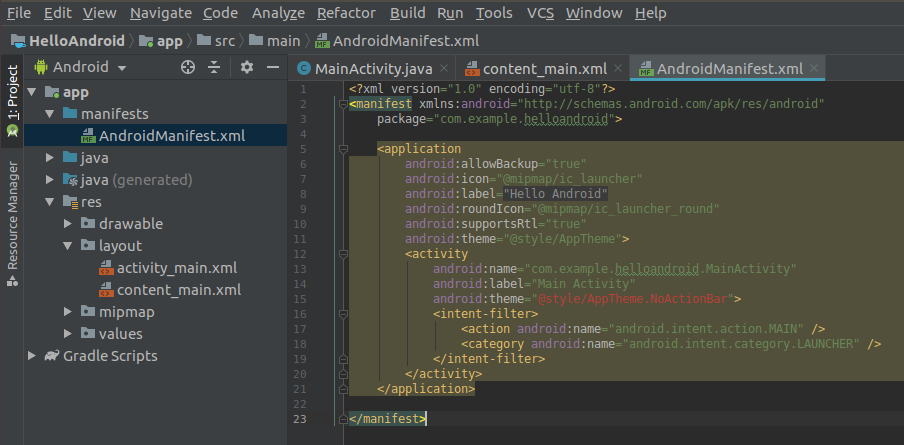Collapse the app module node
This screenshot has width=904, height=445.
pos(32,92)
